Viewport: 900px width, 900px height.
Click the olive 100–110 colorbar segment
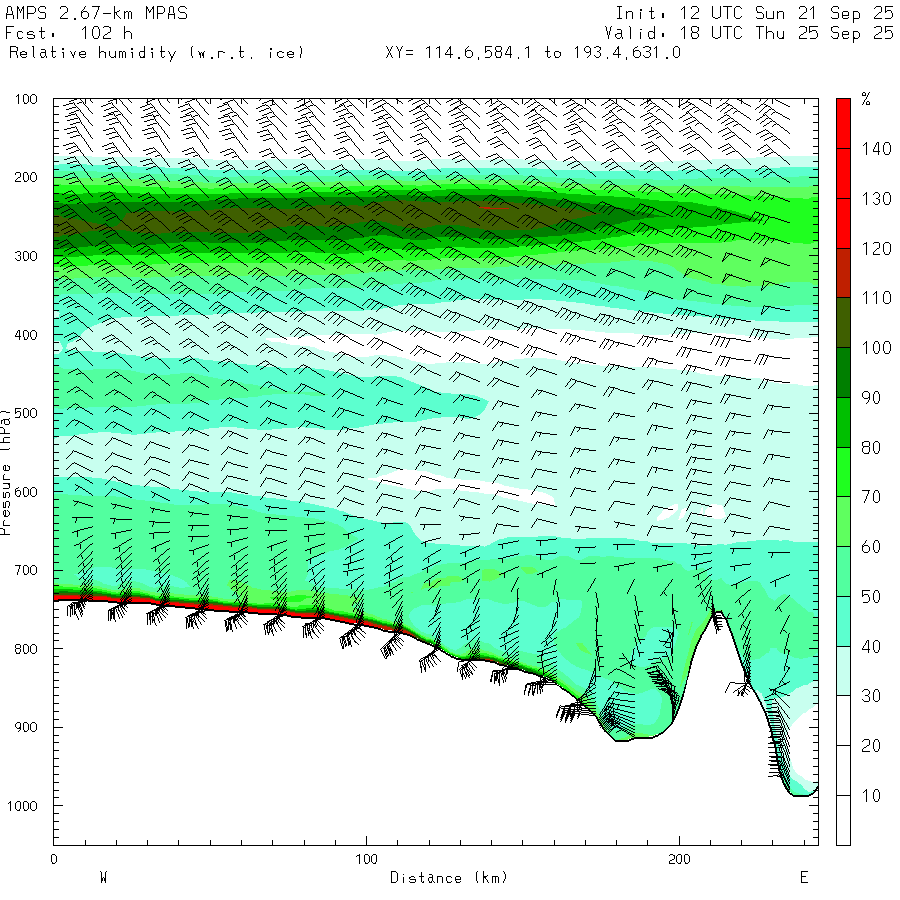(843, 323)
